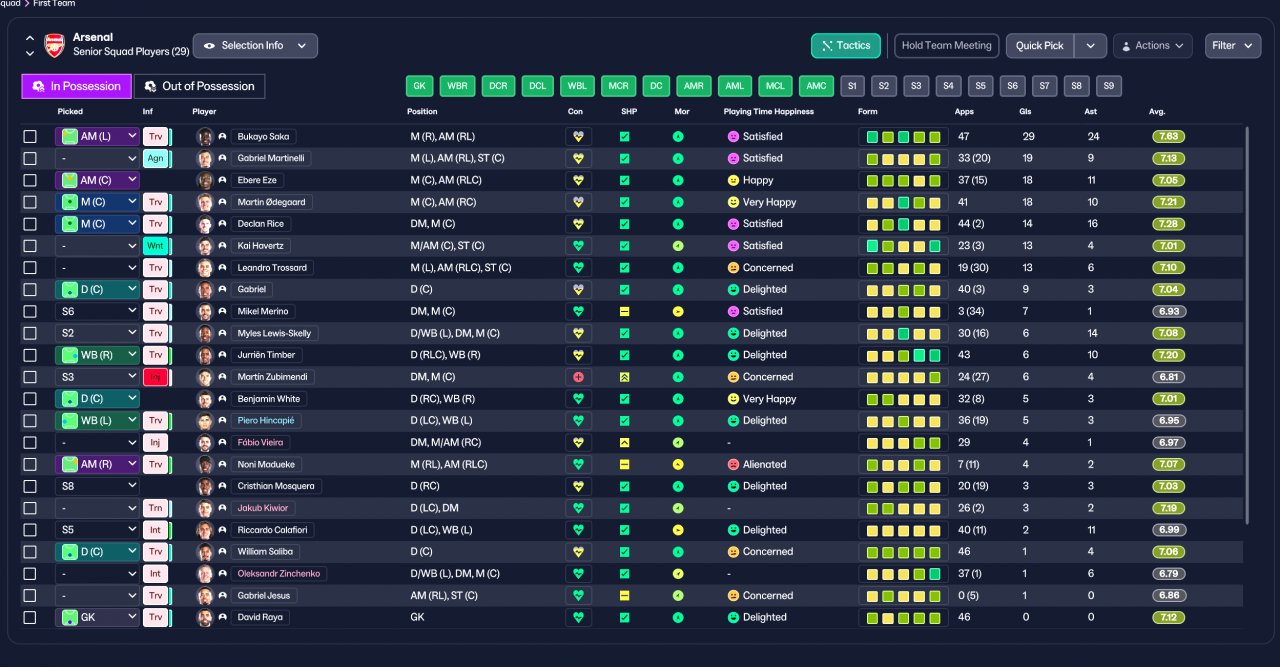Tick the checkbox for Declan Rice

tap(30, 224)
